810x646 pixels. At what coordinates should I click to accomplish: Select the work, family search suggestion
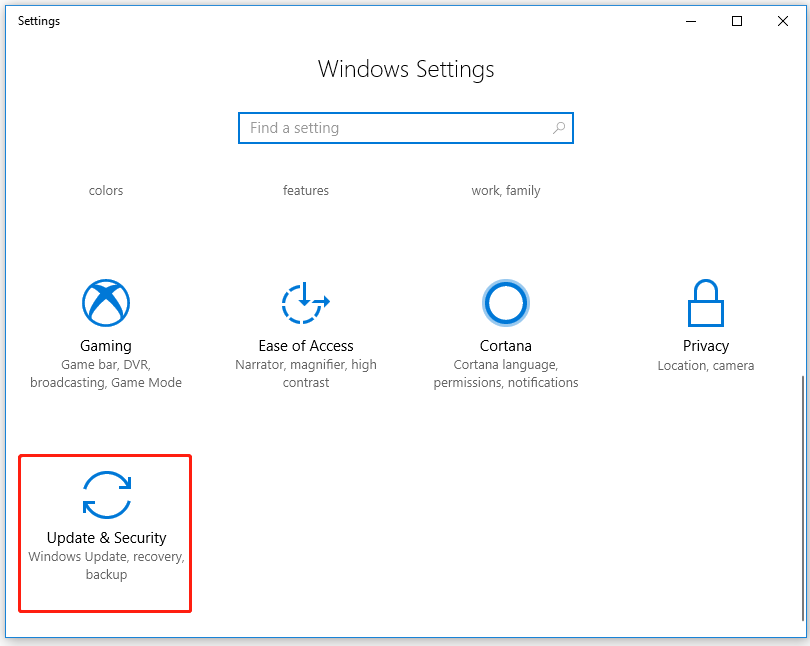coord(505,190)
